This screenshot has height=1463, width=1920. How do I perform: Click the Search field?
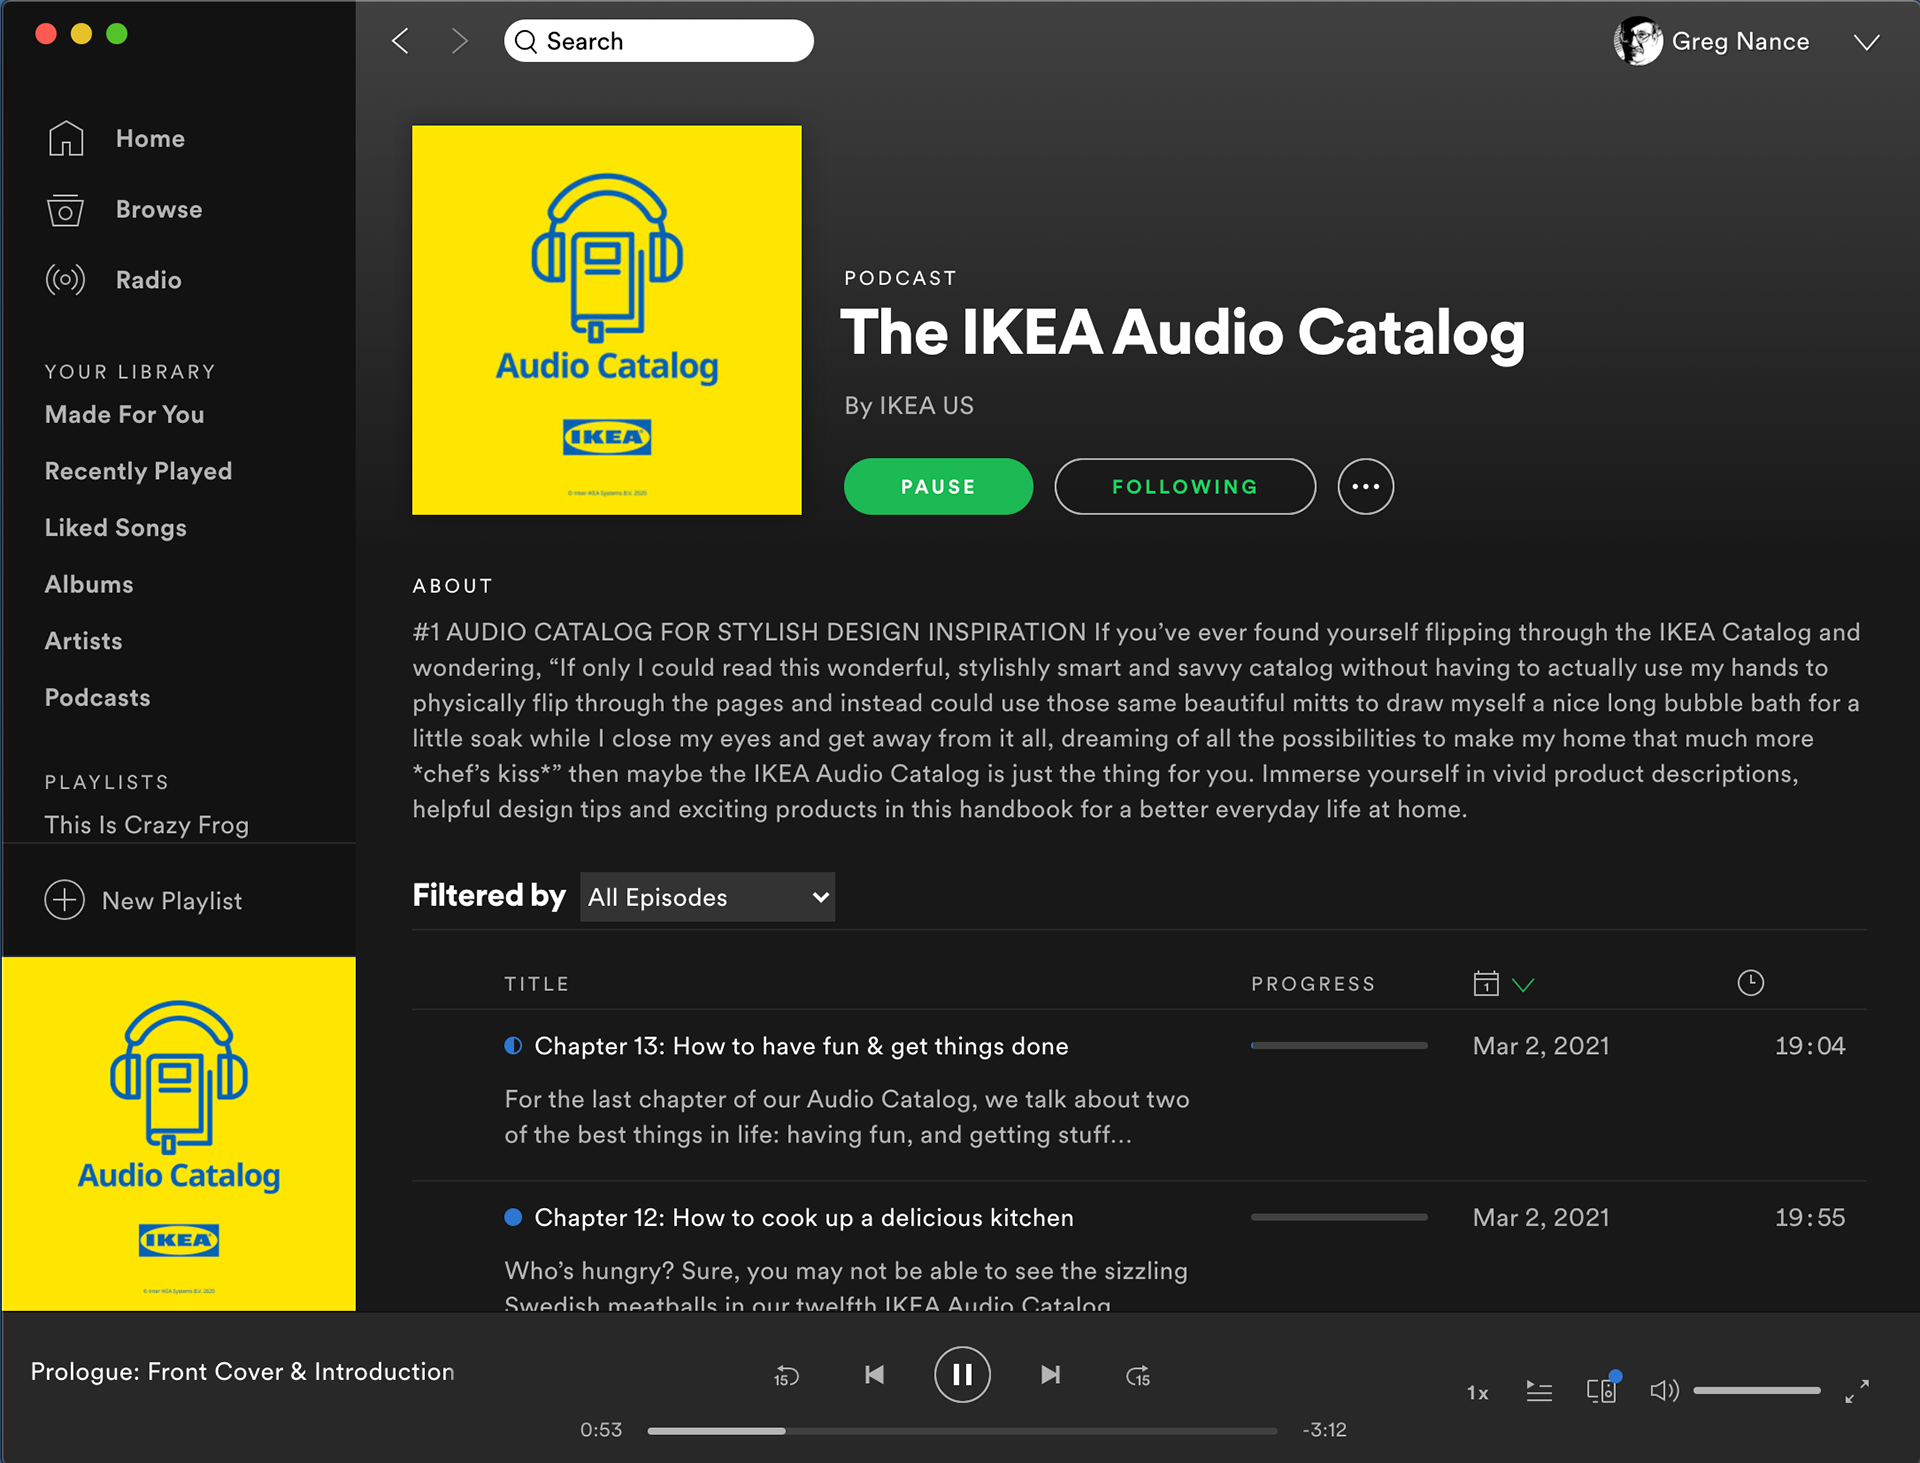(x=658, y=41)
